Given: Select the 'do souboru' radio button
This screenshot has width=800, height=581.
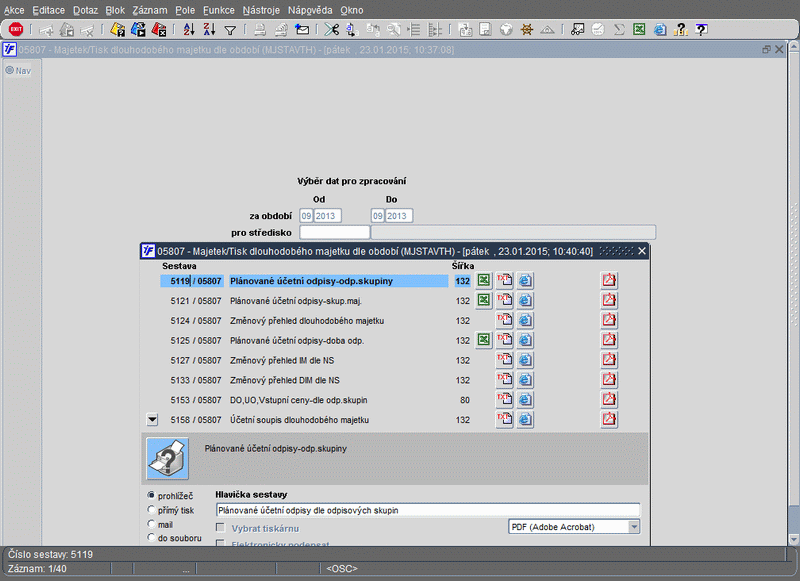Looking at the screenshot, I should click(151, 537).
